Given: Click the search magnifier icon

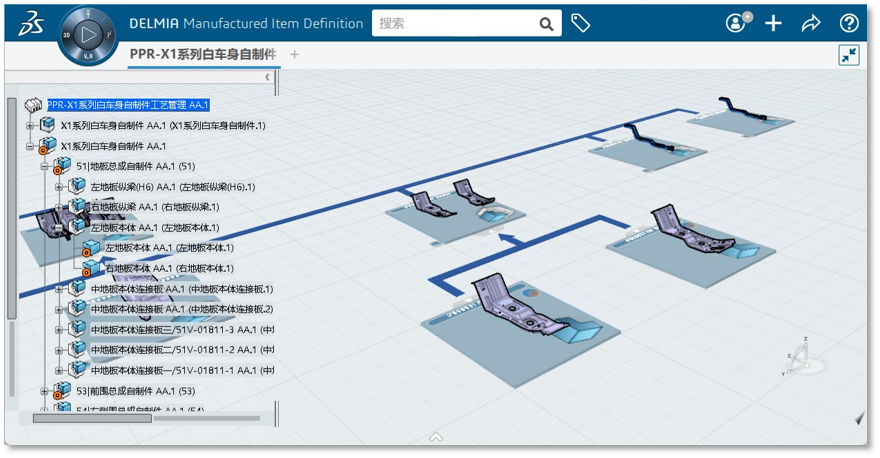Looking at the screenshot, I should pos(546,24).
